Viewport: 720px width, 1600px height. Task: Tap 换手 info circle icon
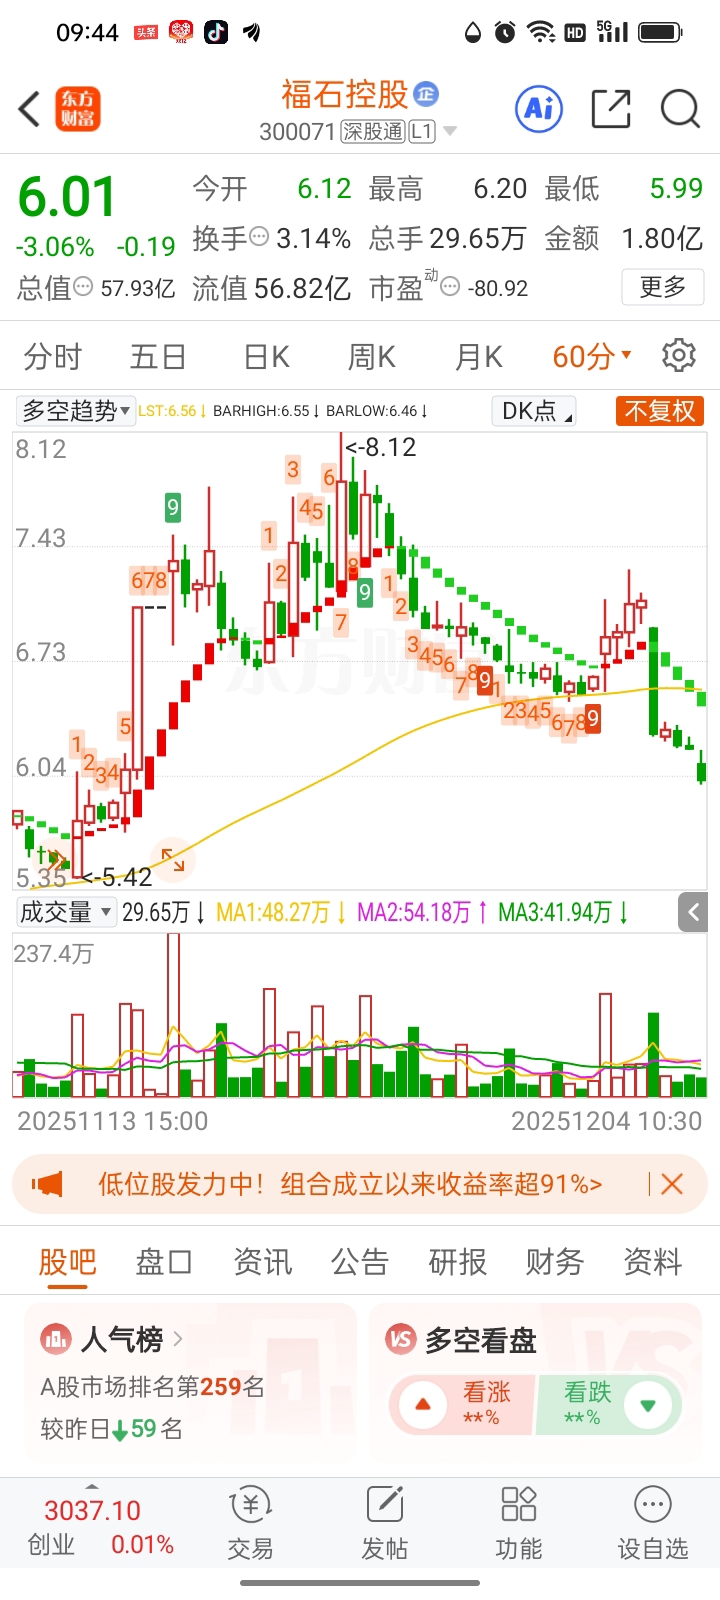click(259, 237)
